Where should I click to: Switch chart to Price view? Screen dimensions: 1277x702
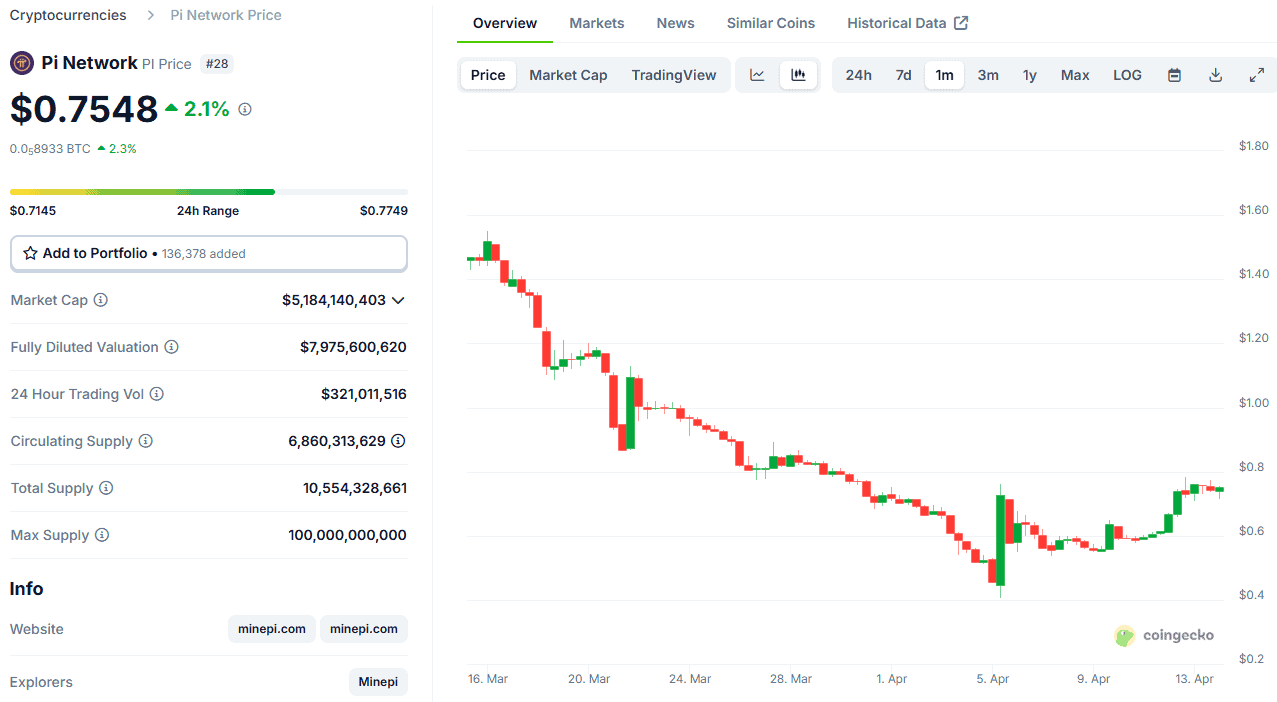pyautogui.click(x=488, y=75)
